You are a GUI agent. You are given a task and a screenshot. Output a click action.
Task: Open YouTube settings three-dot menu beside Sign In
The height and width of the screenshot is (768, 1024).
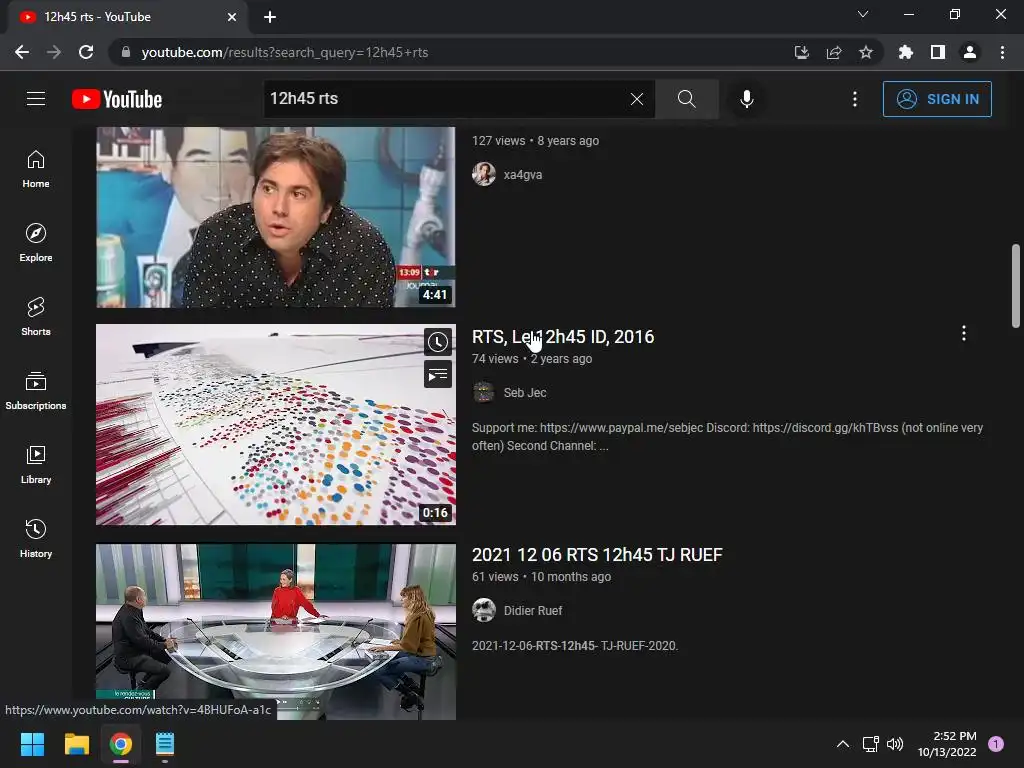pos(855,99)
